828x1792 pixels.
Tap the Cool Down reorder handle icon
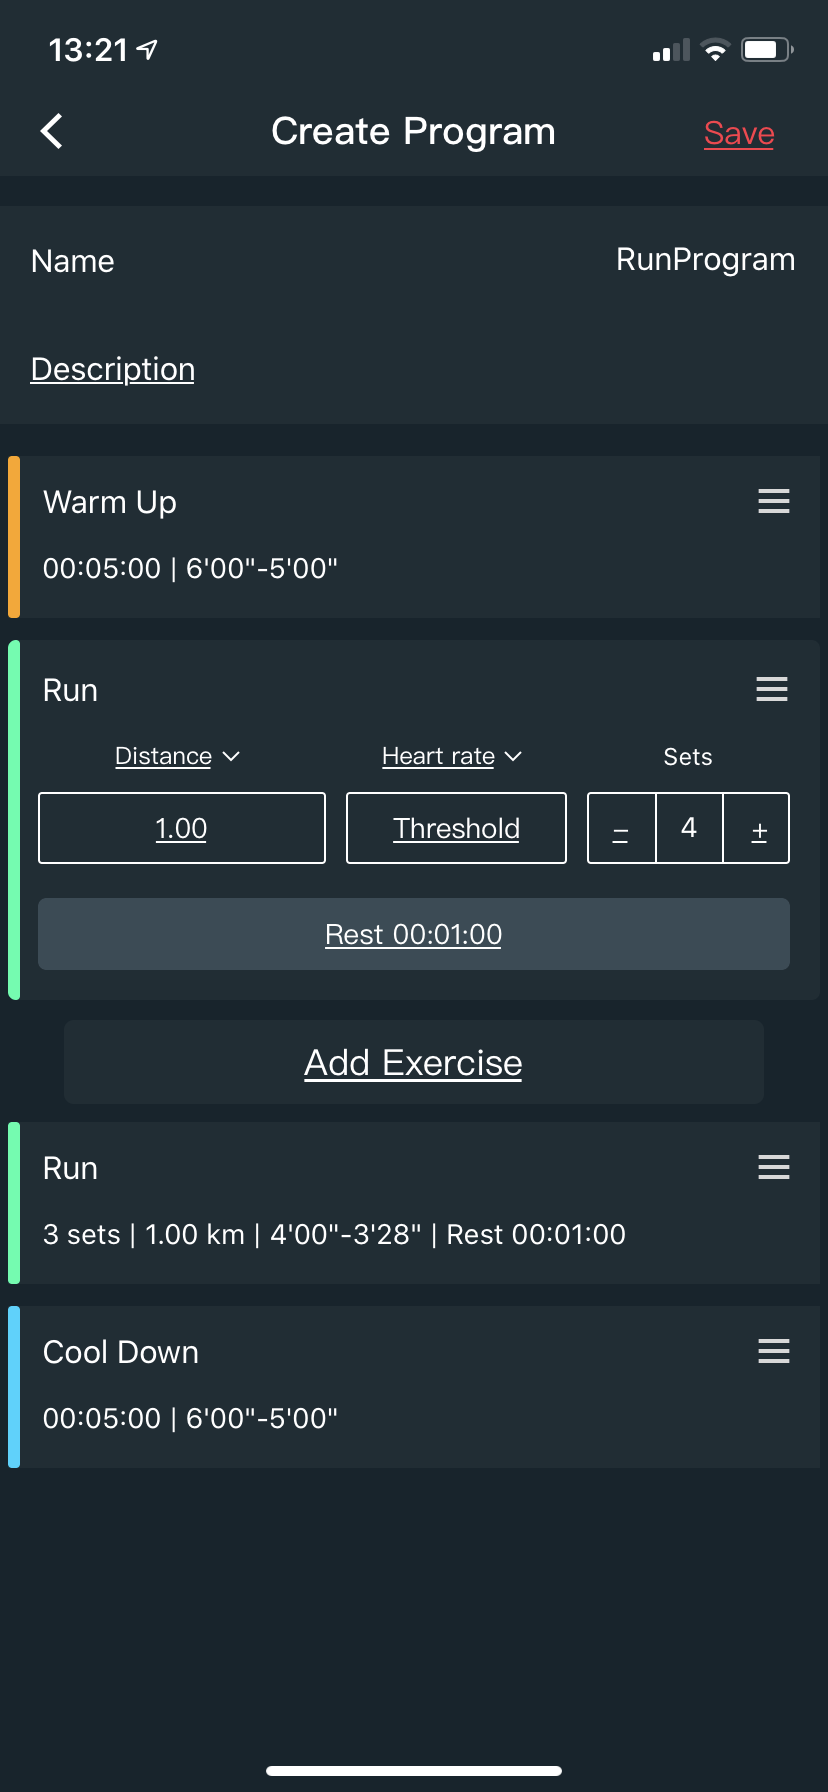coord(773,1351)
